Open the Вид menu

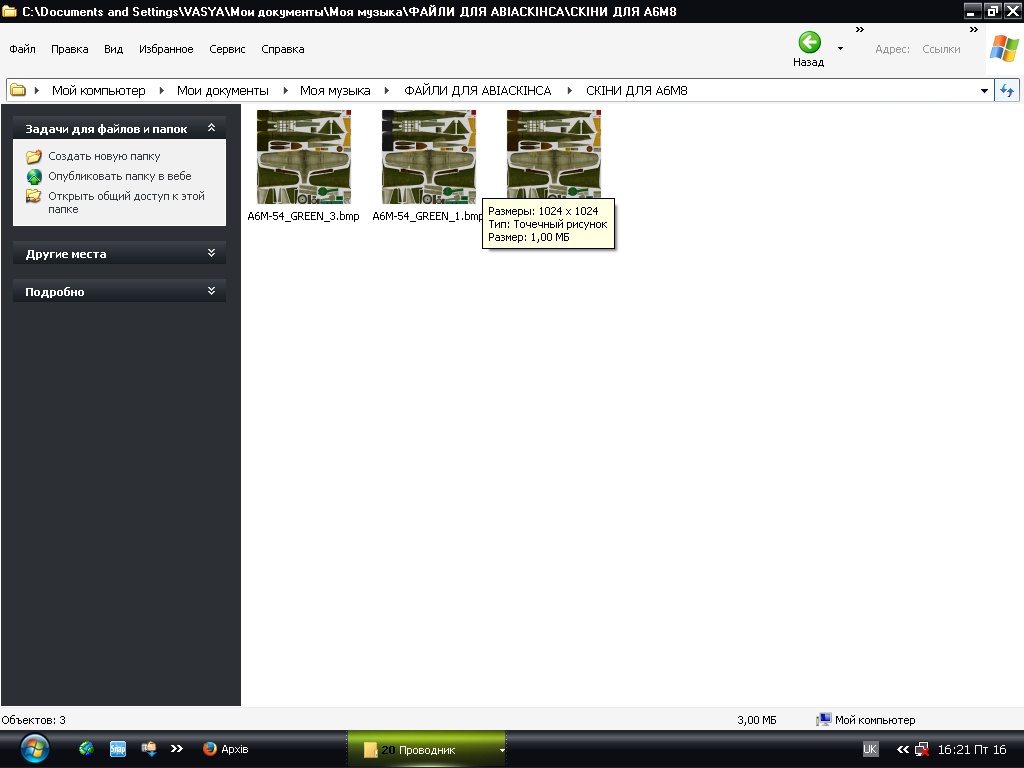[x=114, y=49]
